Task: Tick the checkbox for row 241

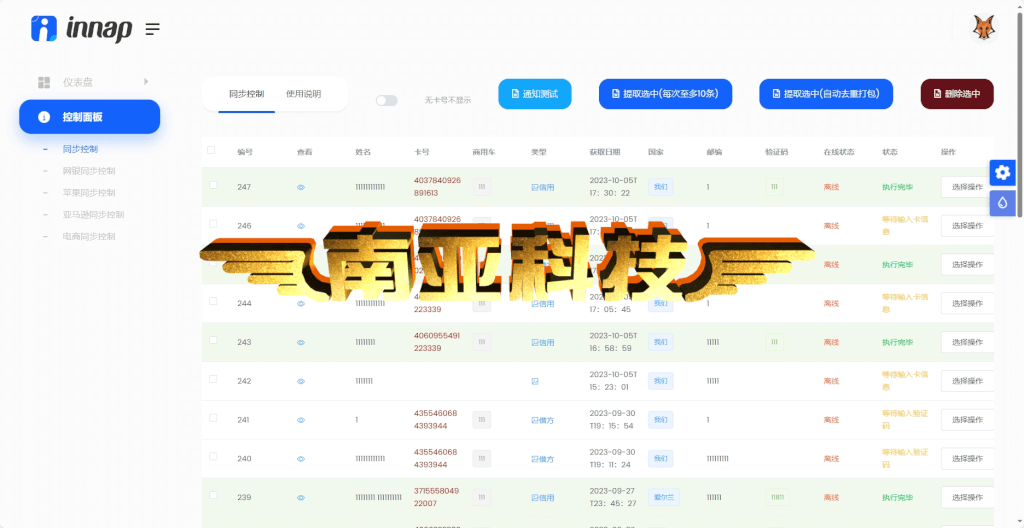Action: [213, 418]
